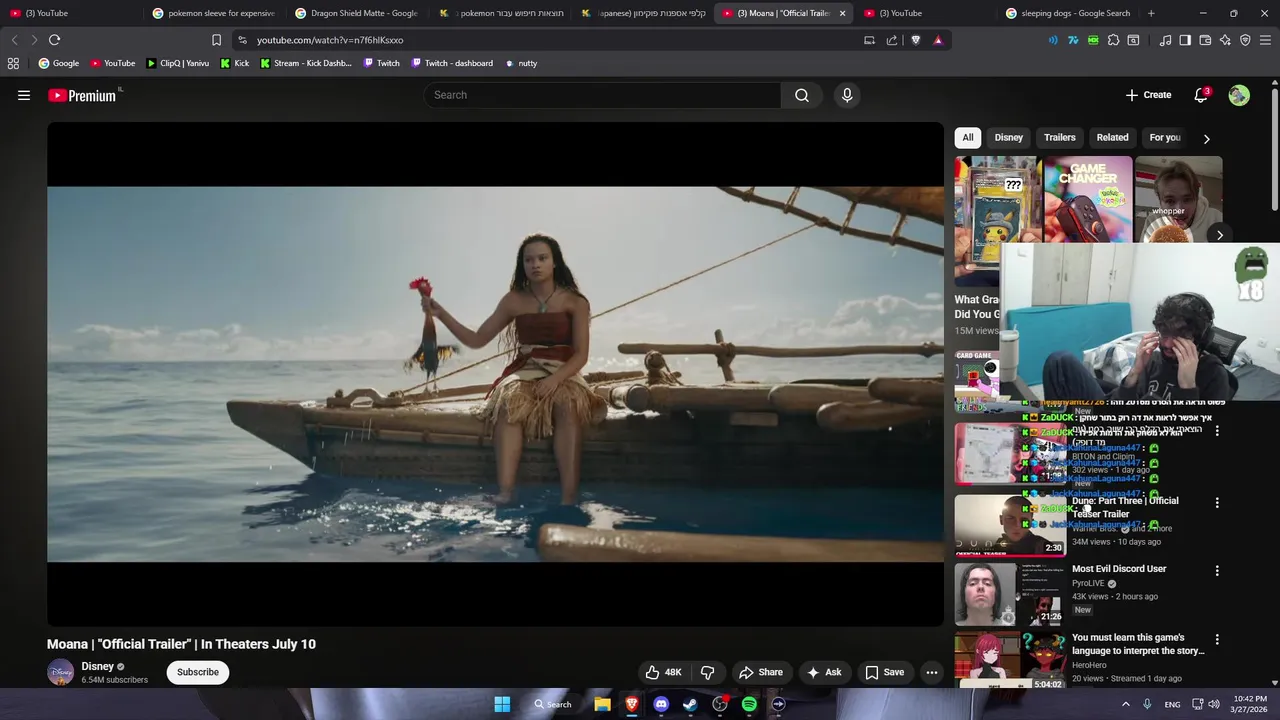Switch to the sleeping dogs Google Search tab
The height and width of the screenshot is (720, 1280).
(1067, 13)
